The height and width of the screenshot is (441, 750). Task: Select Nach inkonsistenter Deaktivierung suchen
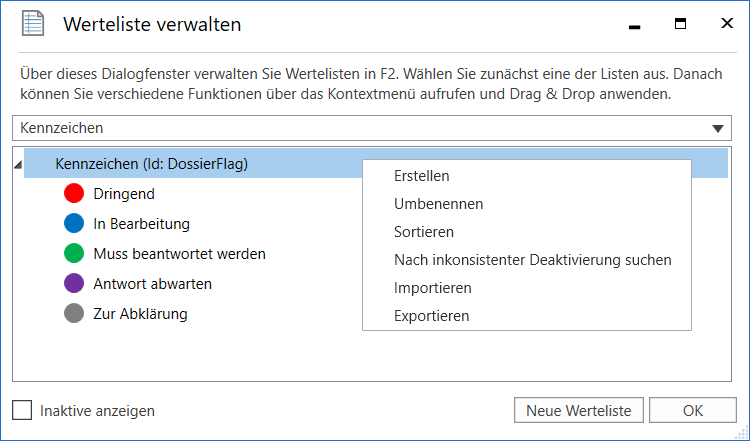tap(532, 260)
